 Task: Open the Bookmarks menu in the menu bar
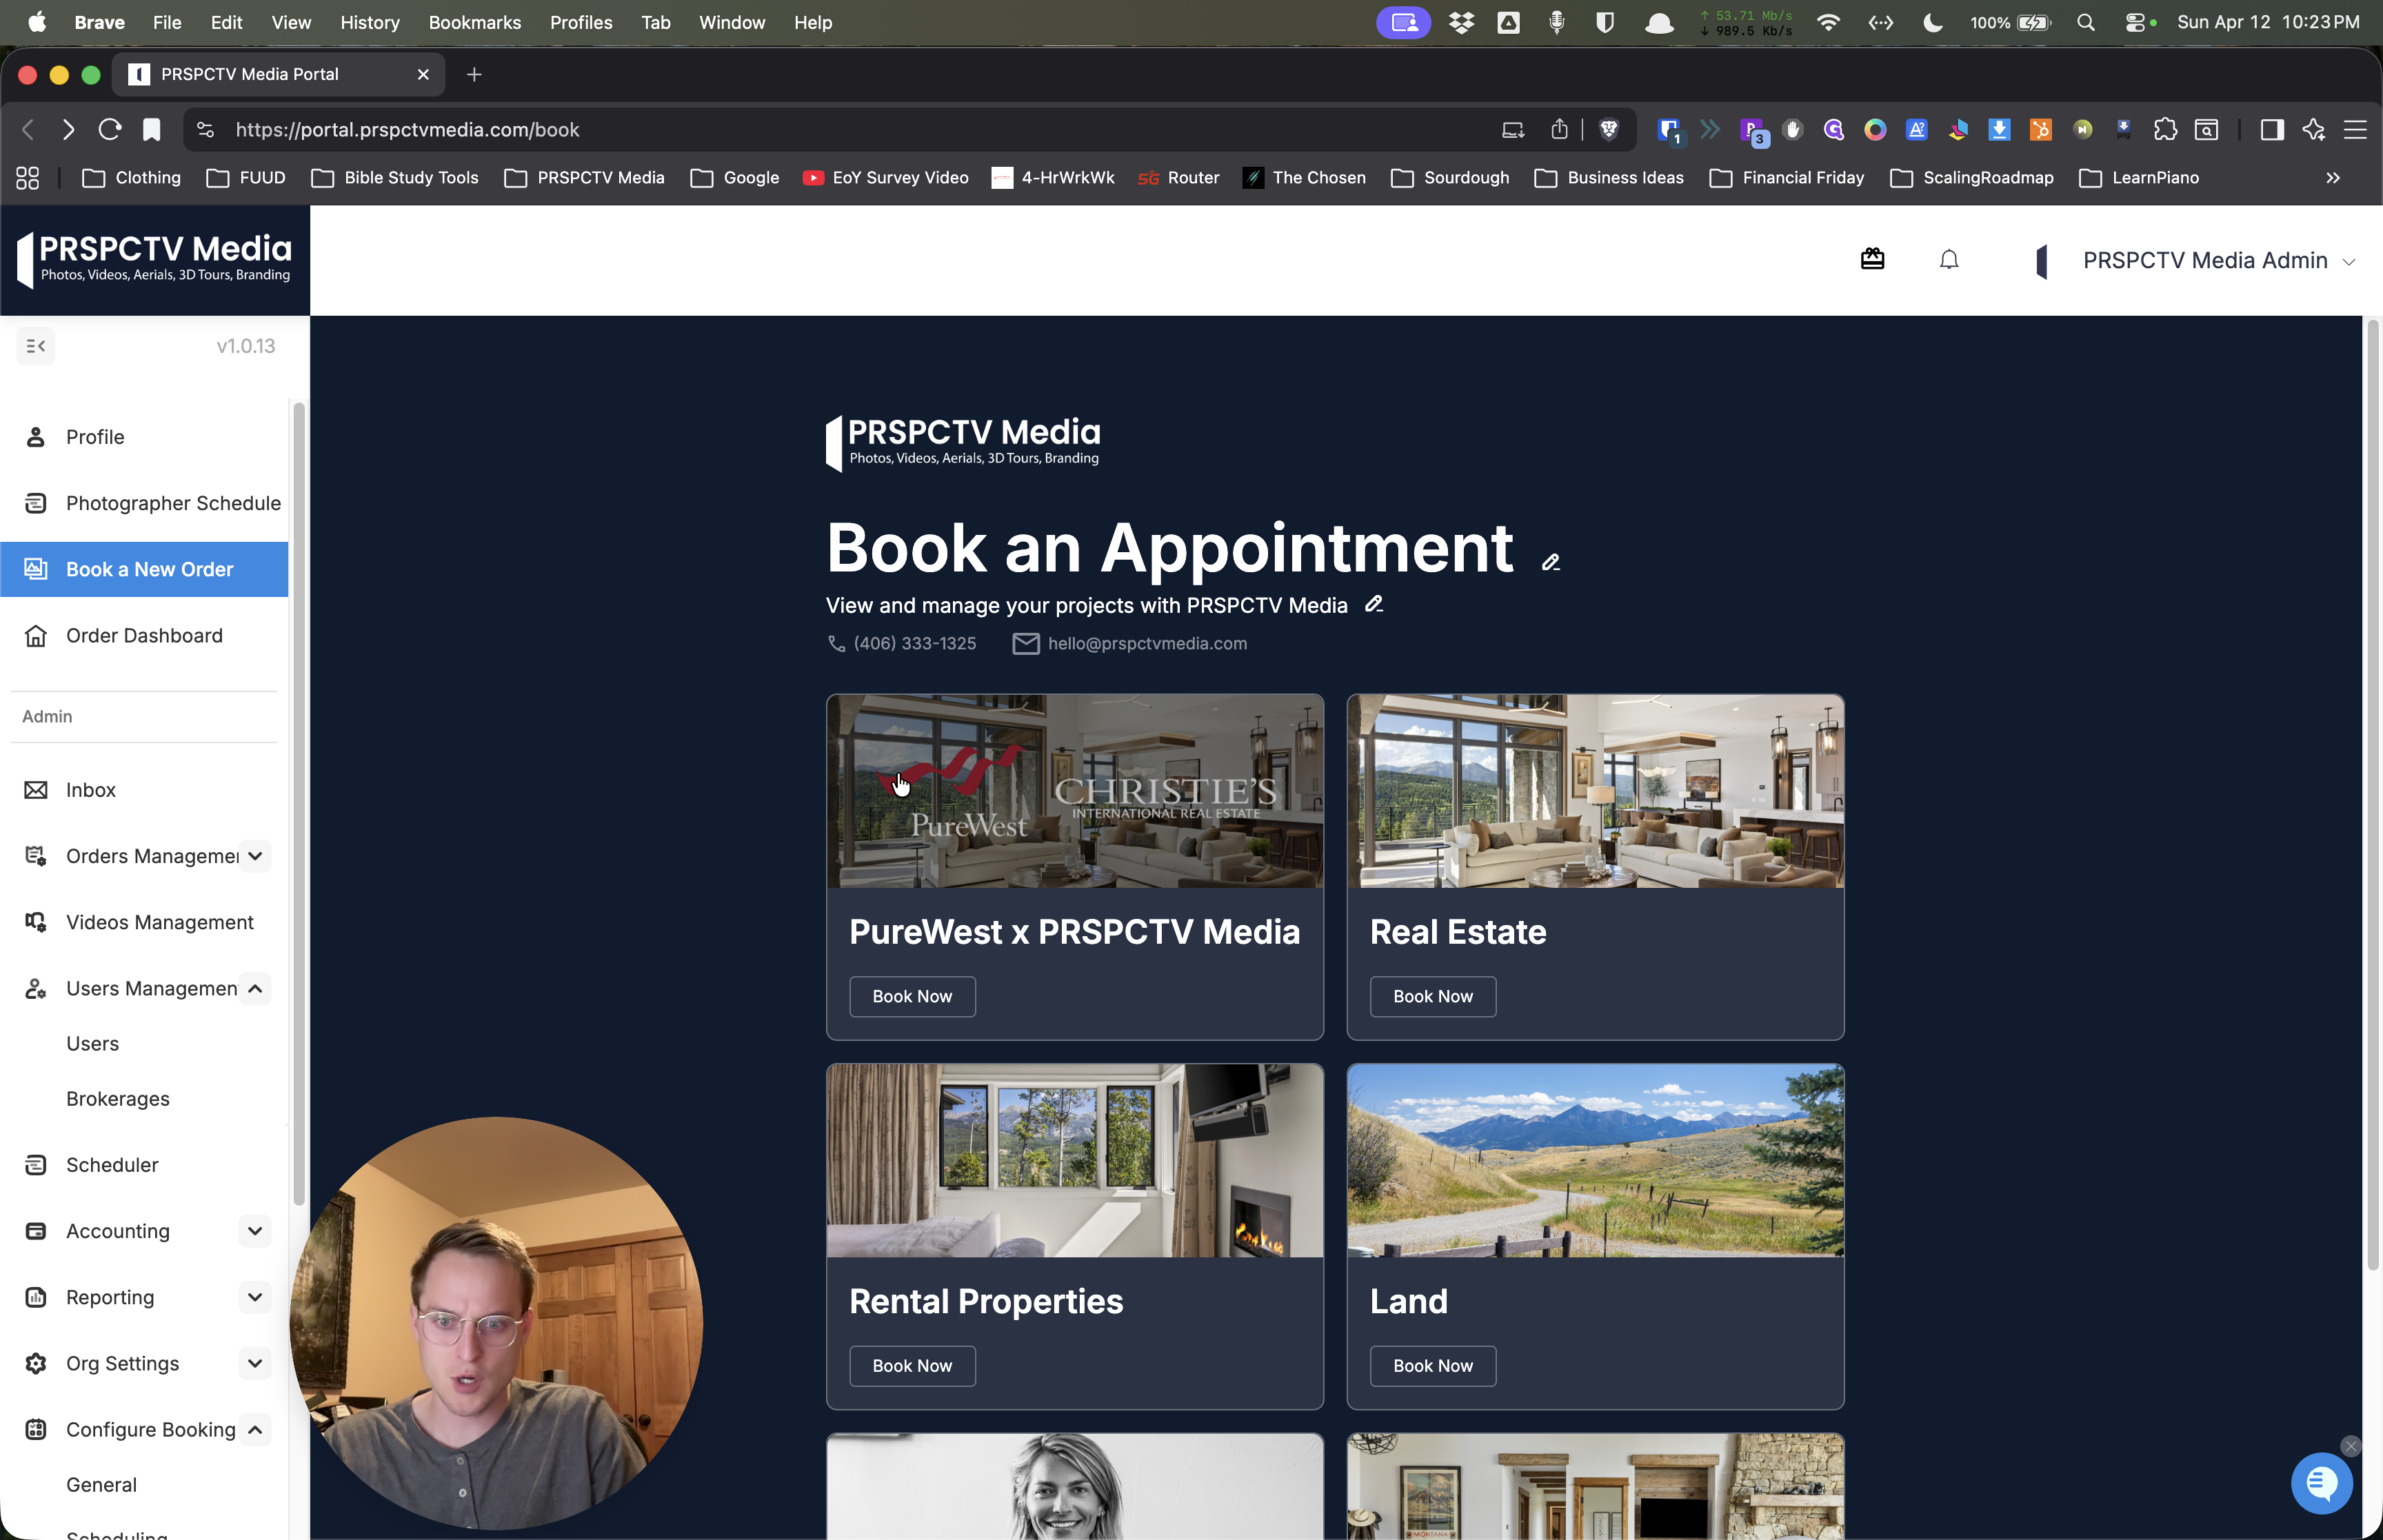coord(474,22)
